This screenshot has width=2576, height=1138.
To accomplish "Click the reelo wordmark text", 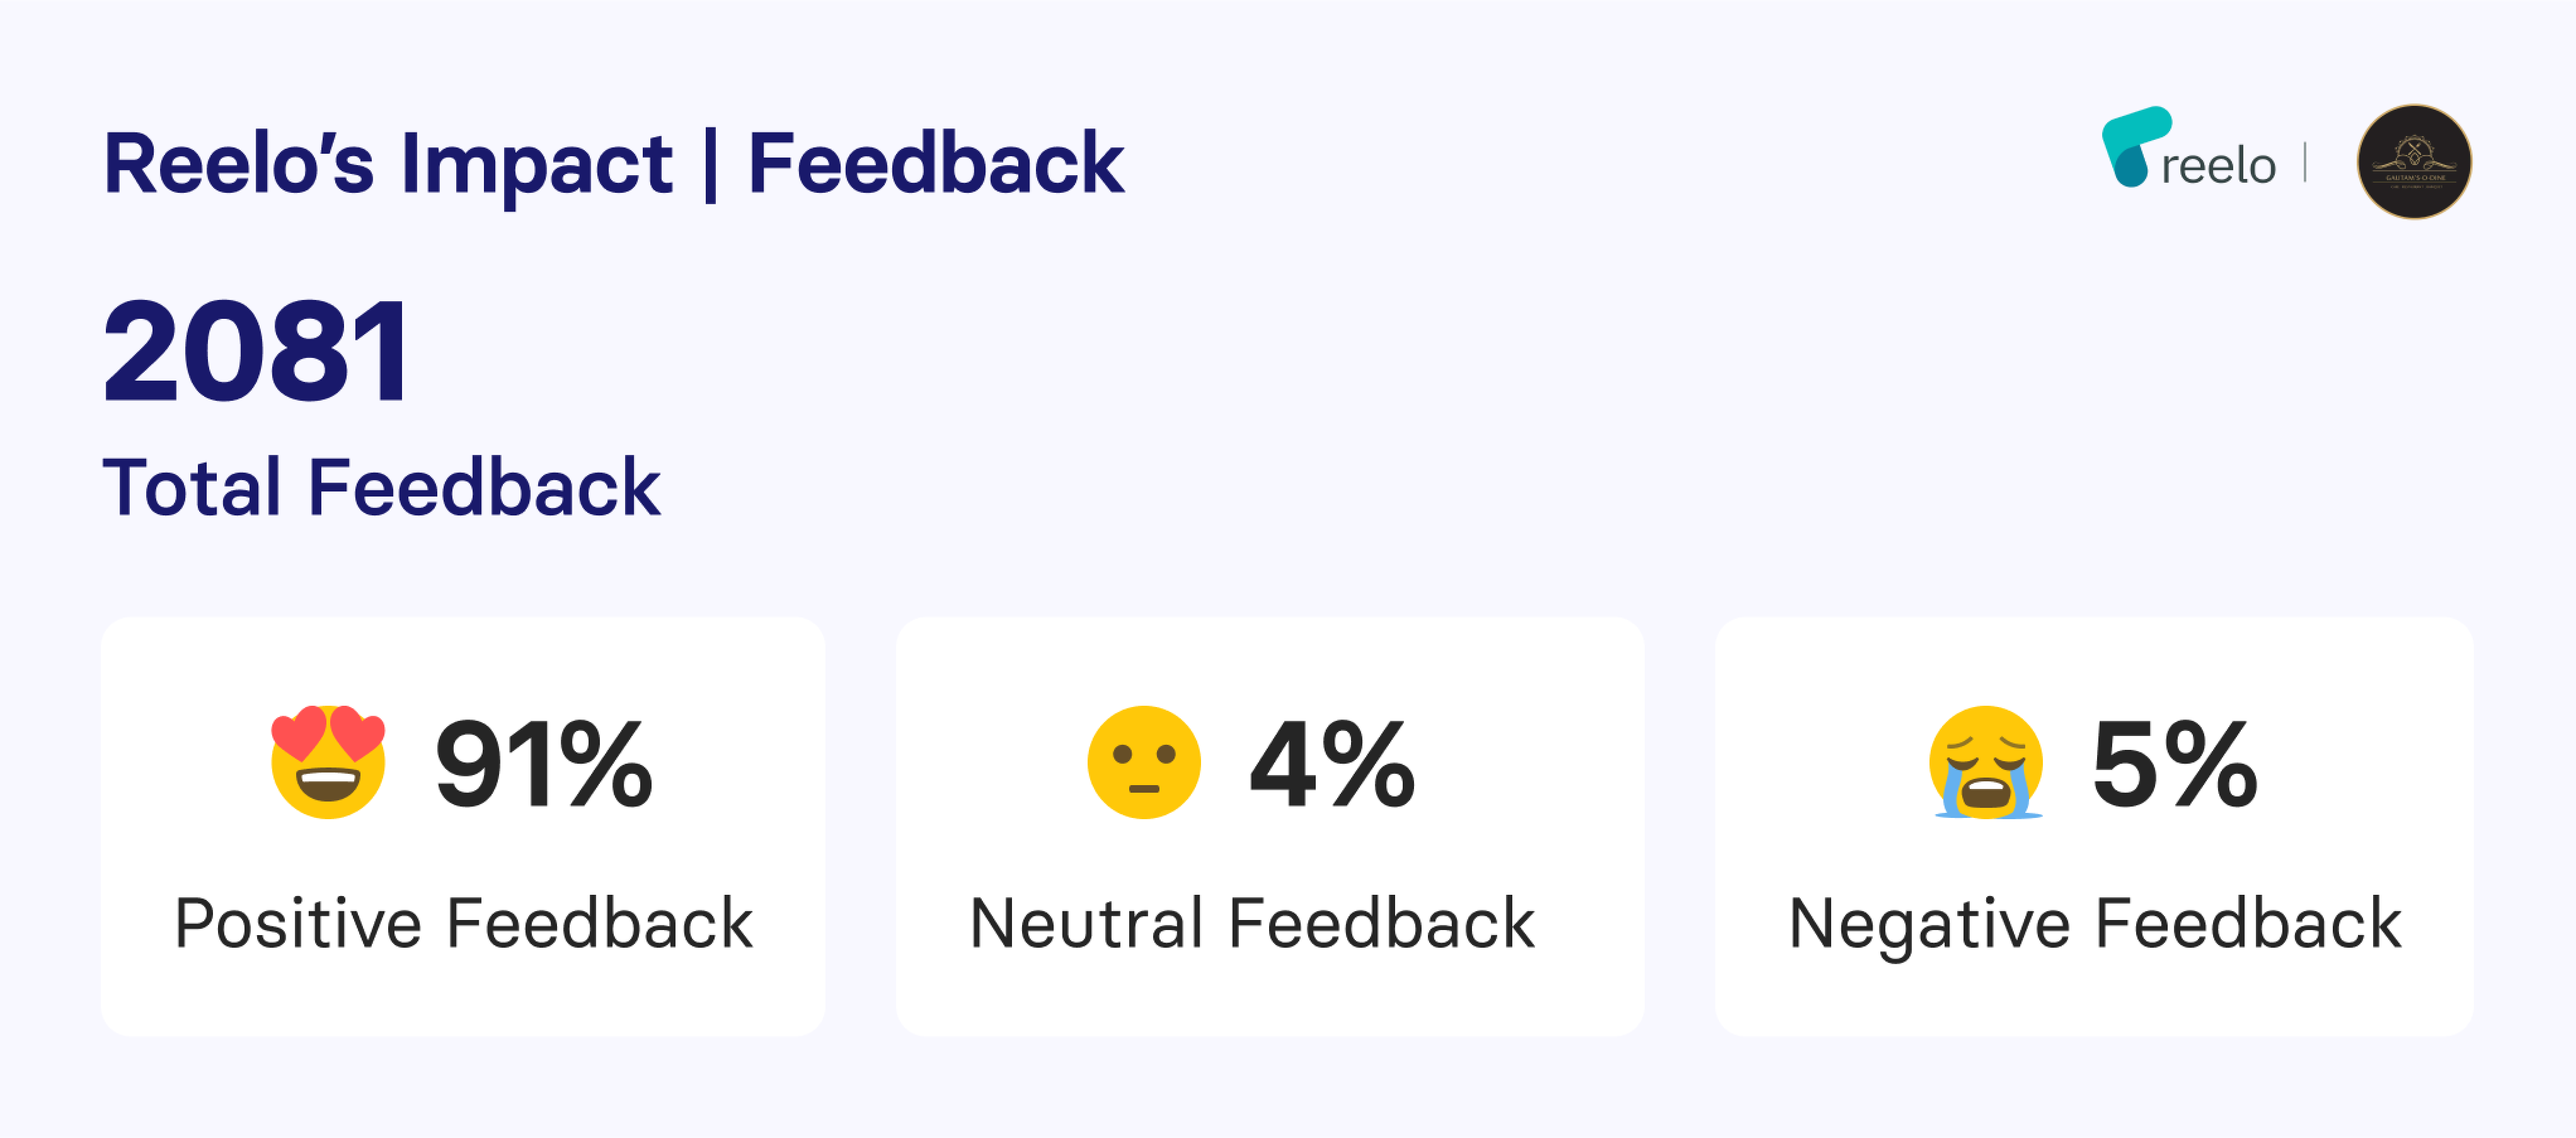I will pos(2219,166).
